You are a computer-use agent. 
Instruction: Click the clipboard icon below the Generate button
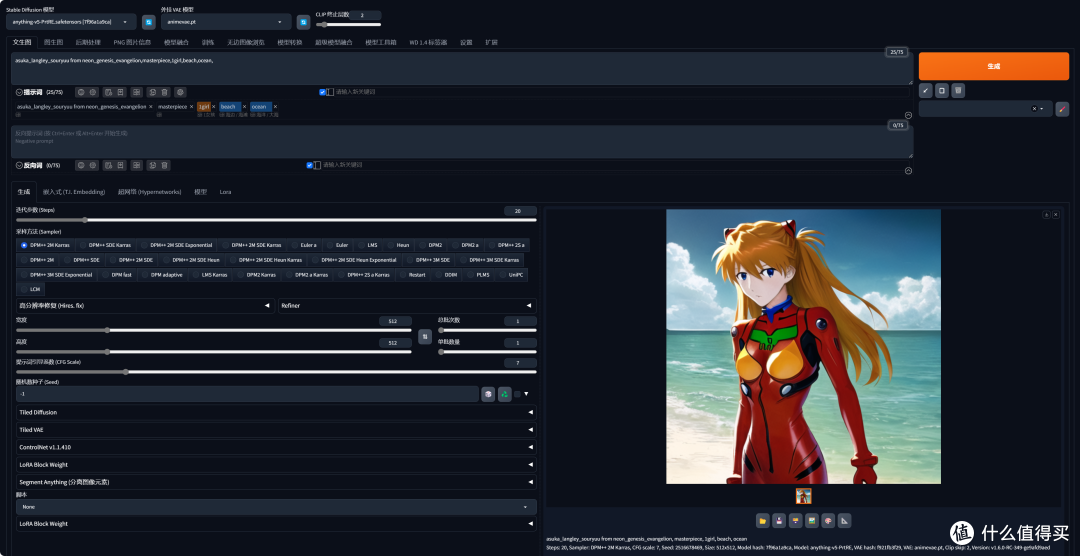942,90
